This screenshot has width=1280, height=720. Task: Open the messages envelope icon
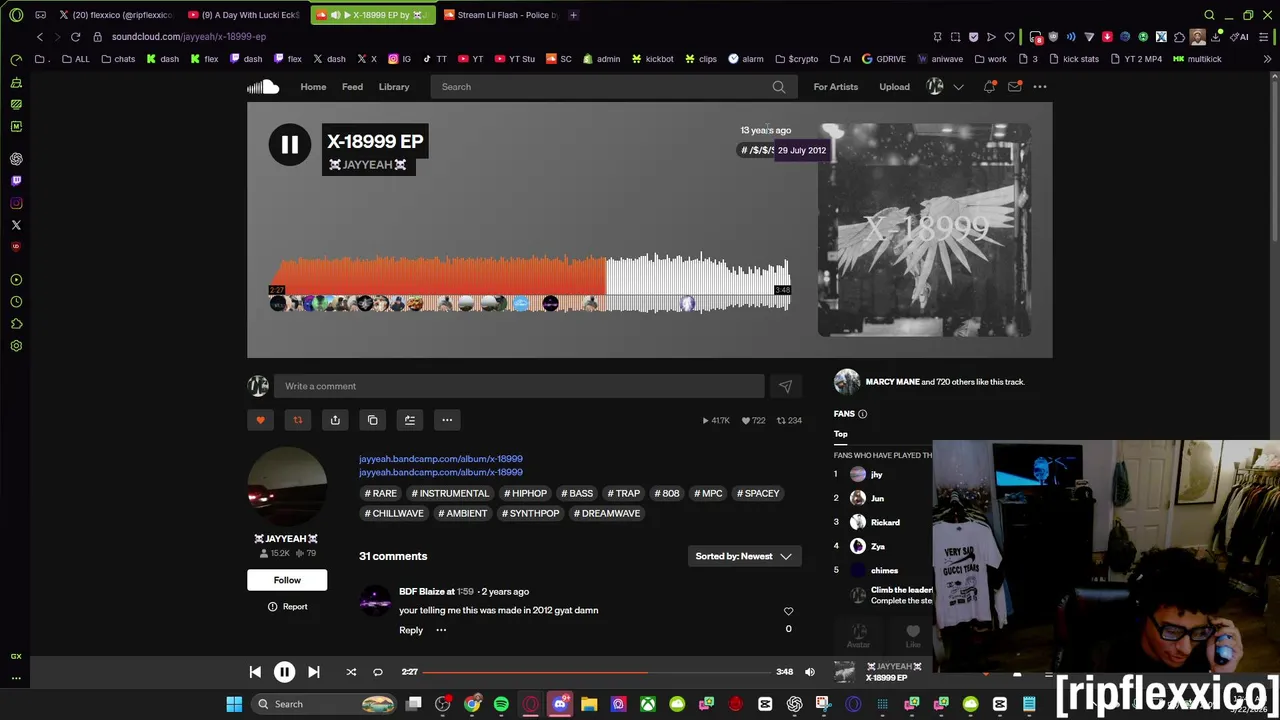coord(1014,87)
